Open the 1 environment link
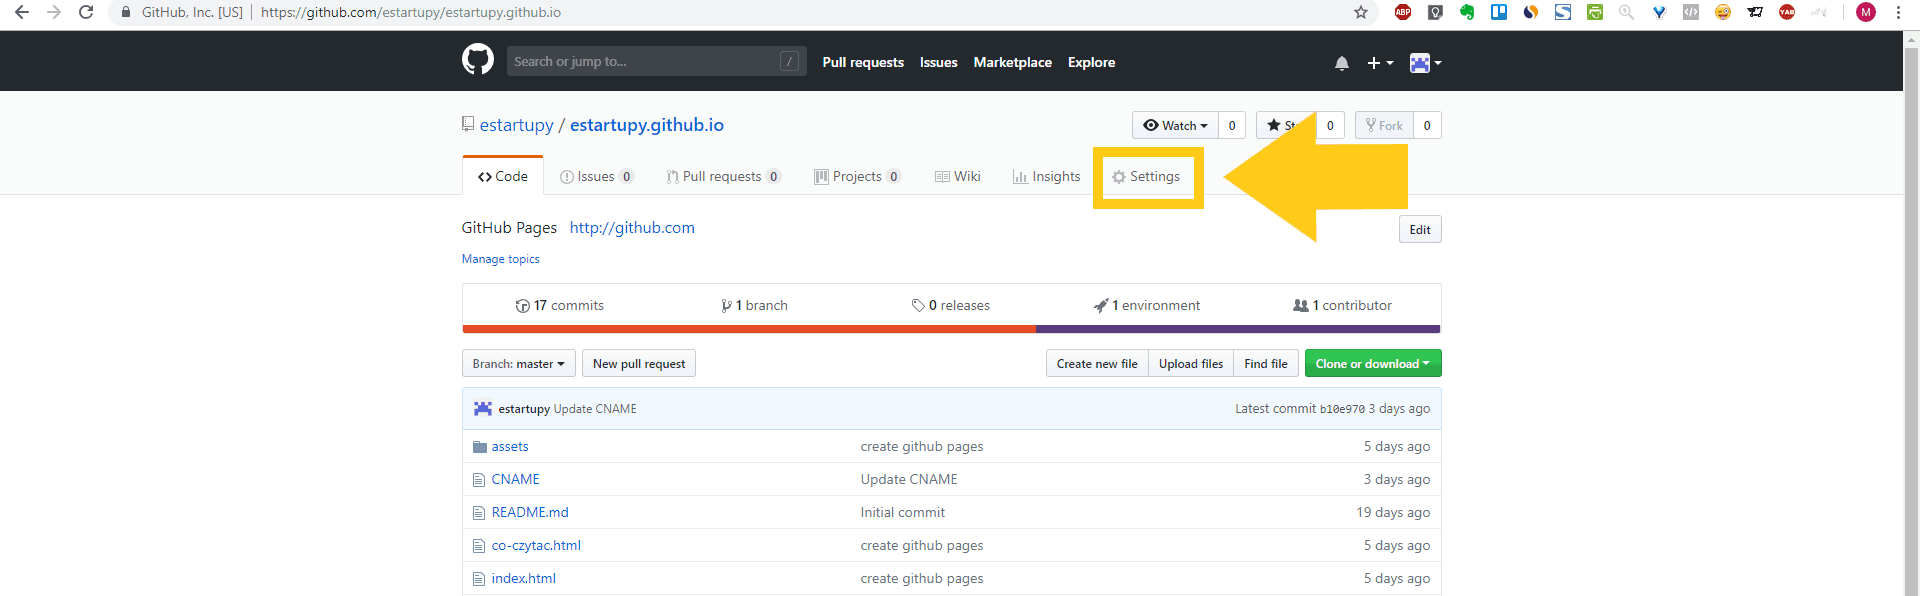This screenshot has height=596, width=1920. click(1147, 305)
